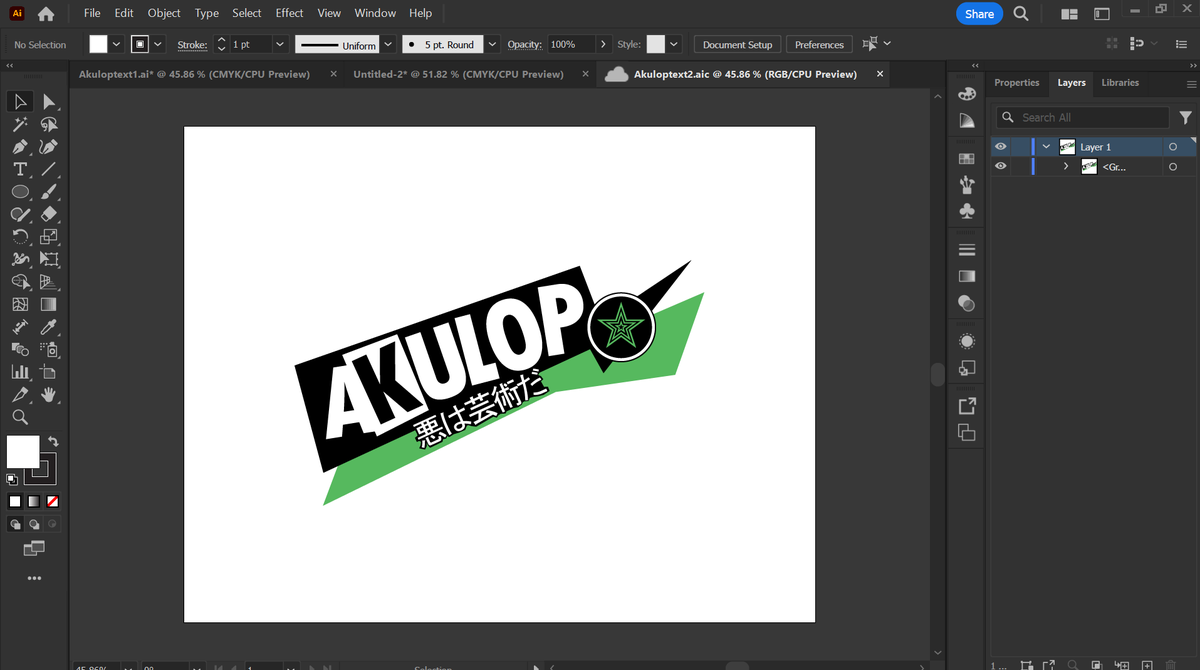Activate the Pen tool
1200x670 pixels.
coord(20,147)
